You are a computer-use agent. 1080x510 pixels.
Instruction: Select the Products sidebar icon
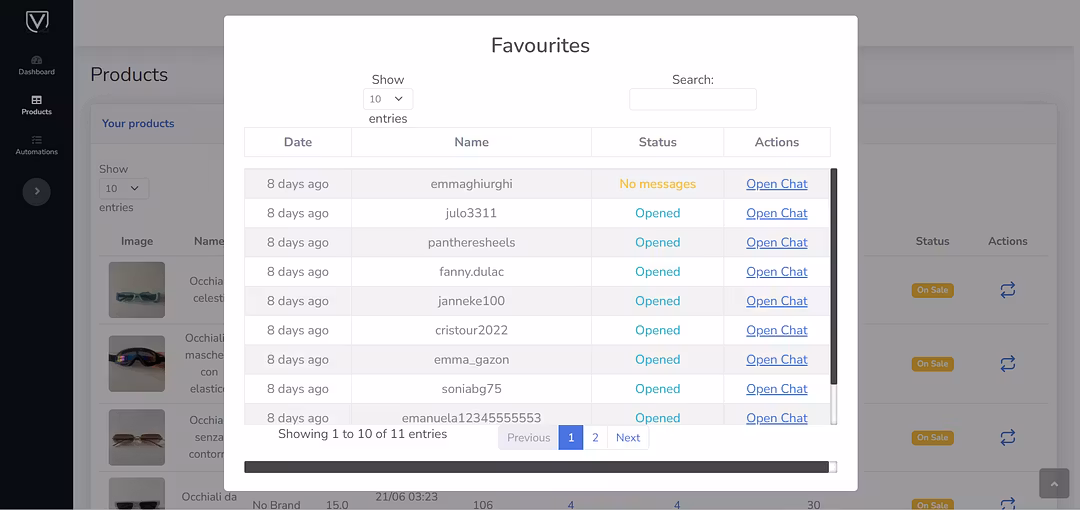[x=37, y=105]
